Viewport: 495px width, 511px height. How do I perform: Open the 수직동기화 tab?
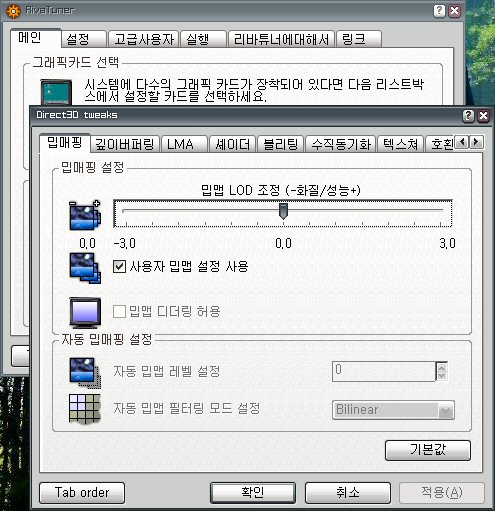[341, 144]
